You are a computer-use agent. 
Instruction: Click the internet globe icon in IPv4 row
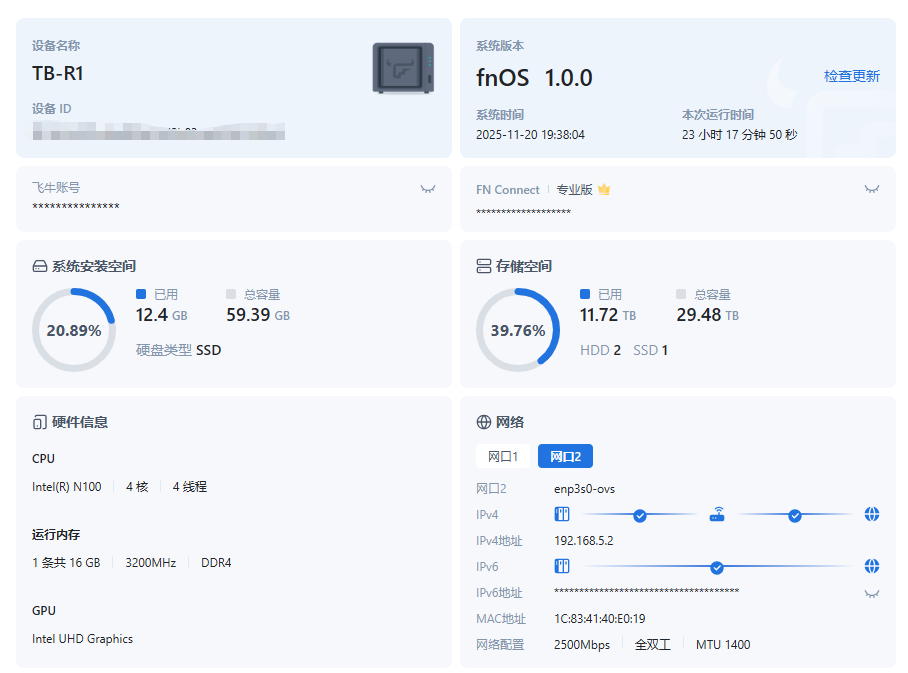click(872, 515)
